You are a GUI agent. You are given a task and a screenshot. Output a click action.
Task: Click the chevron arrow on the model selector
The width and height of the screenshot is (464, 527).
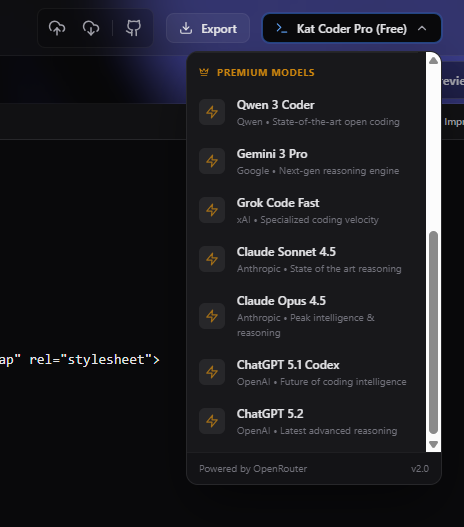(x=422, y=29)
